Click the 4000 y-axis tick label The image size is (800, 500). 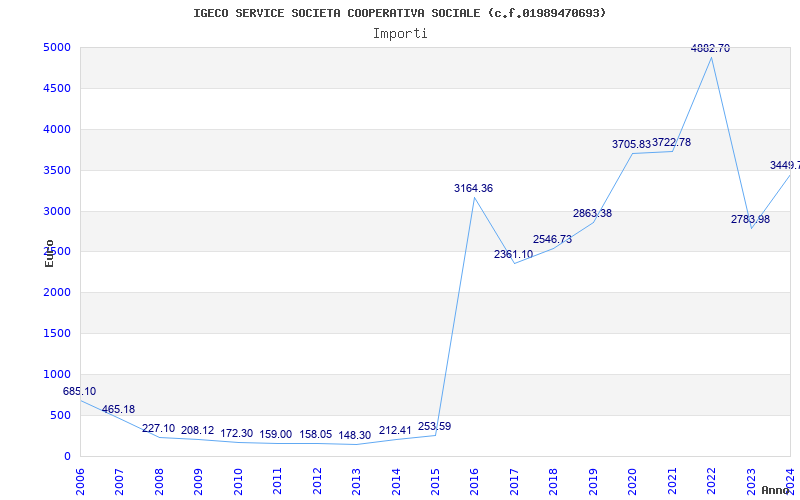57,130
